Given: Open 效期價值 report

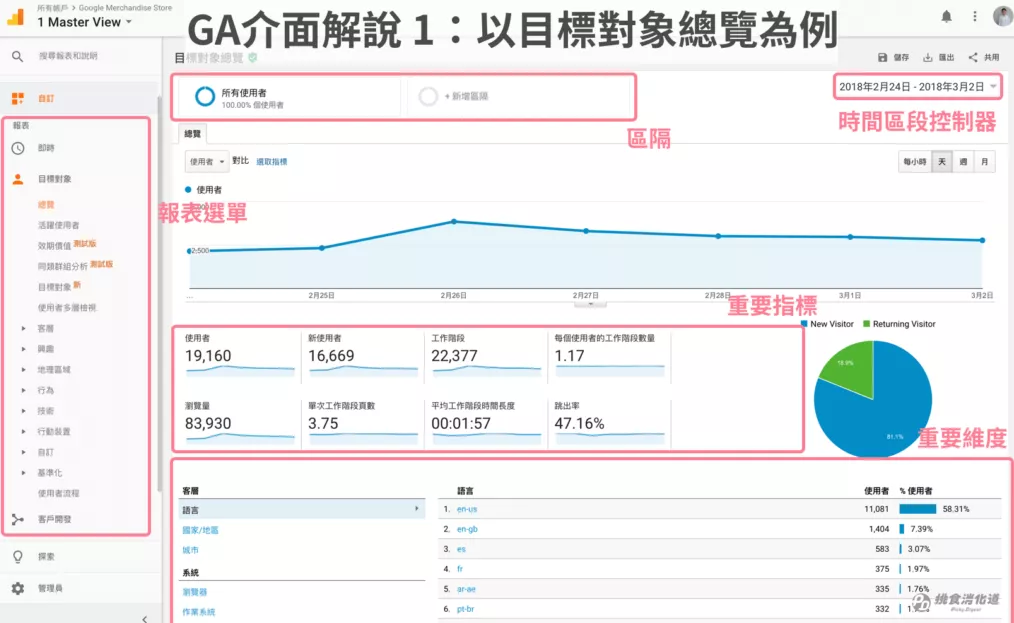Looking at the screenshot, I should [54, 246].
